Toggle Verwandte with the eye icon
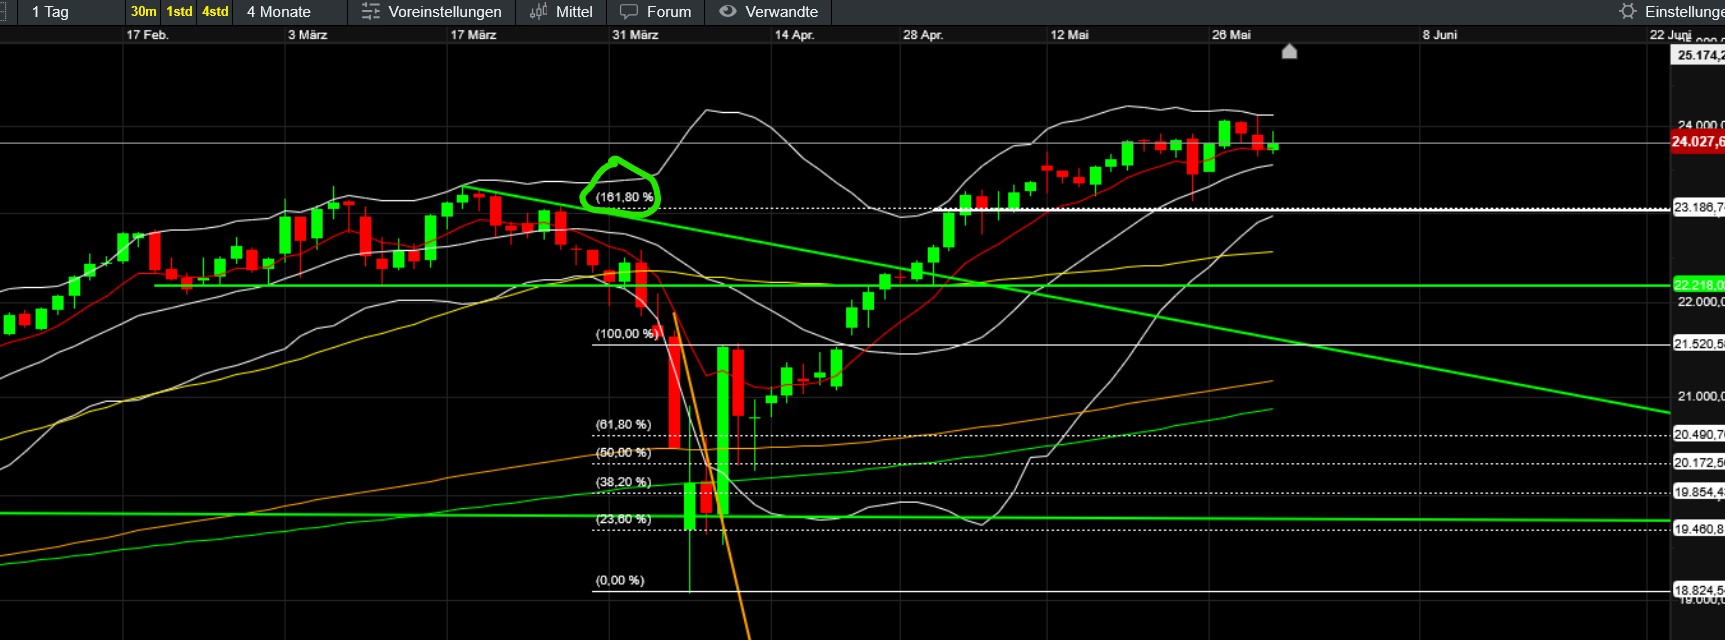 769,12
